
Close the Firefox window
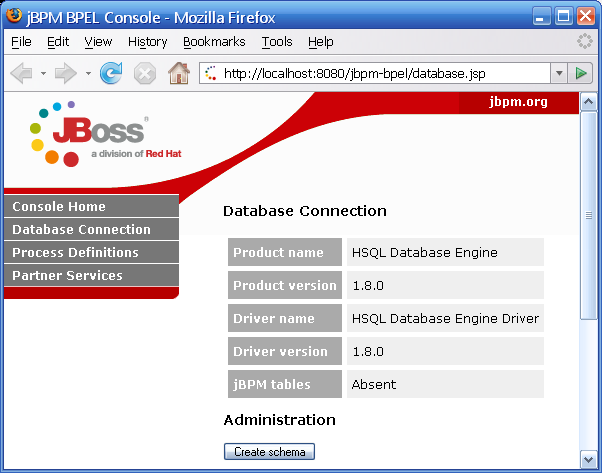(x=586, y=16)
